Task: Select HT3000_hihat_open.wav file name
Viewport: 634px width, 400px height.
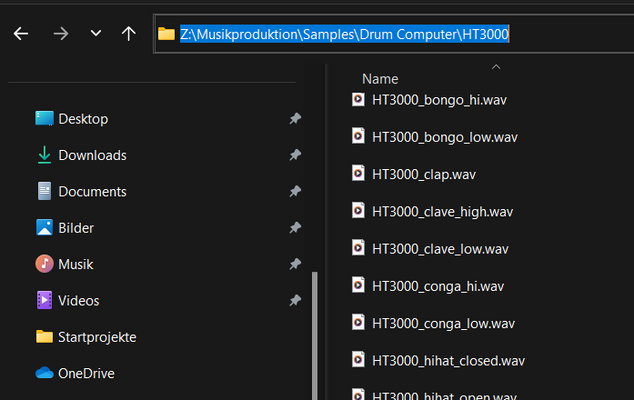Action: [444, 396]
